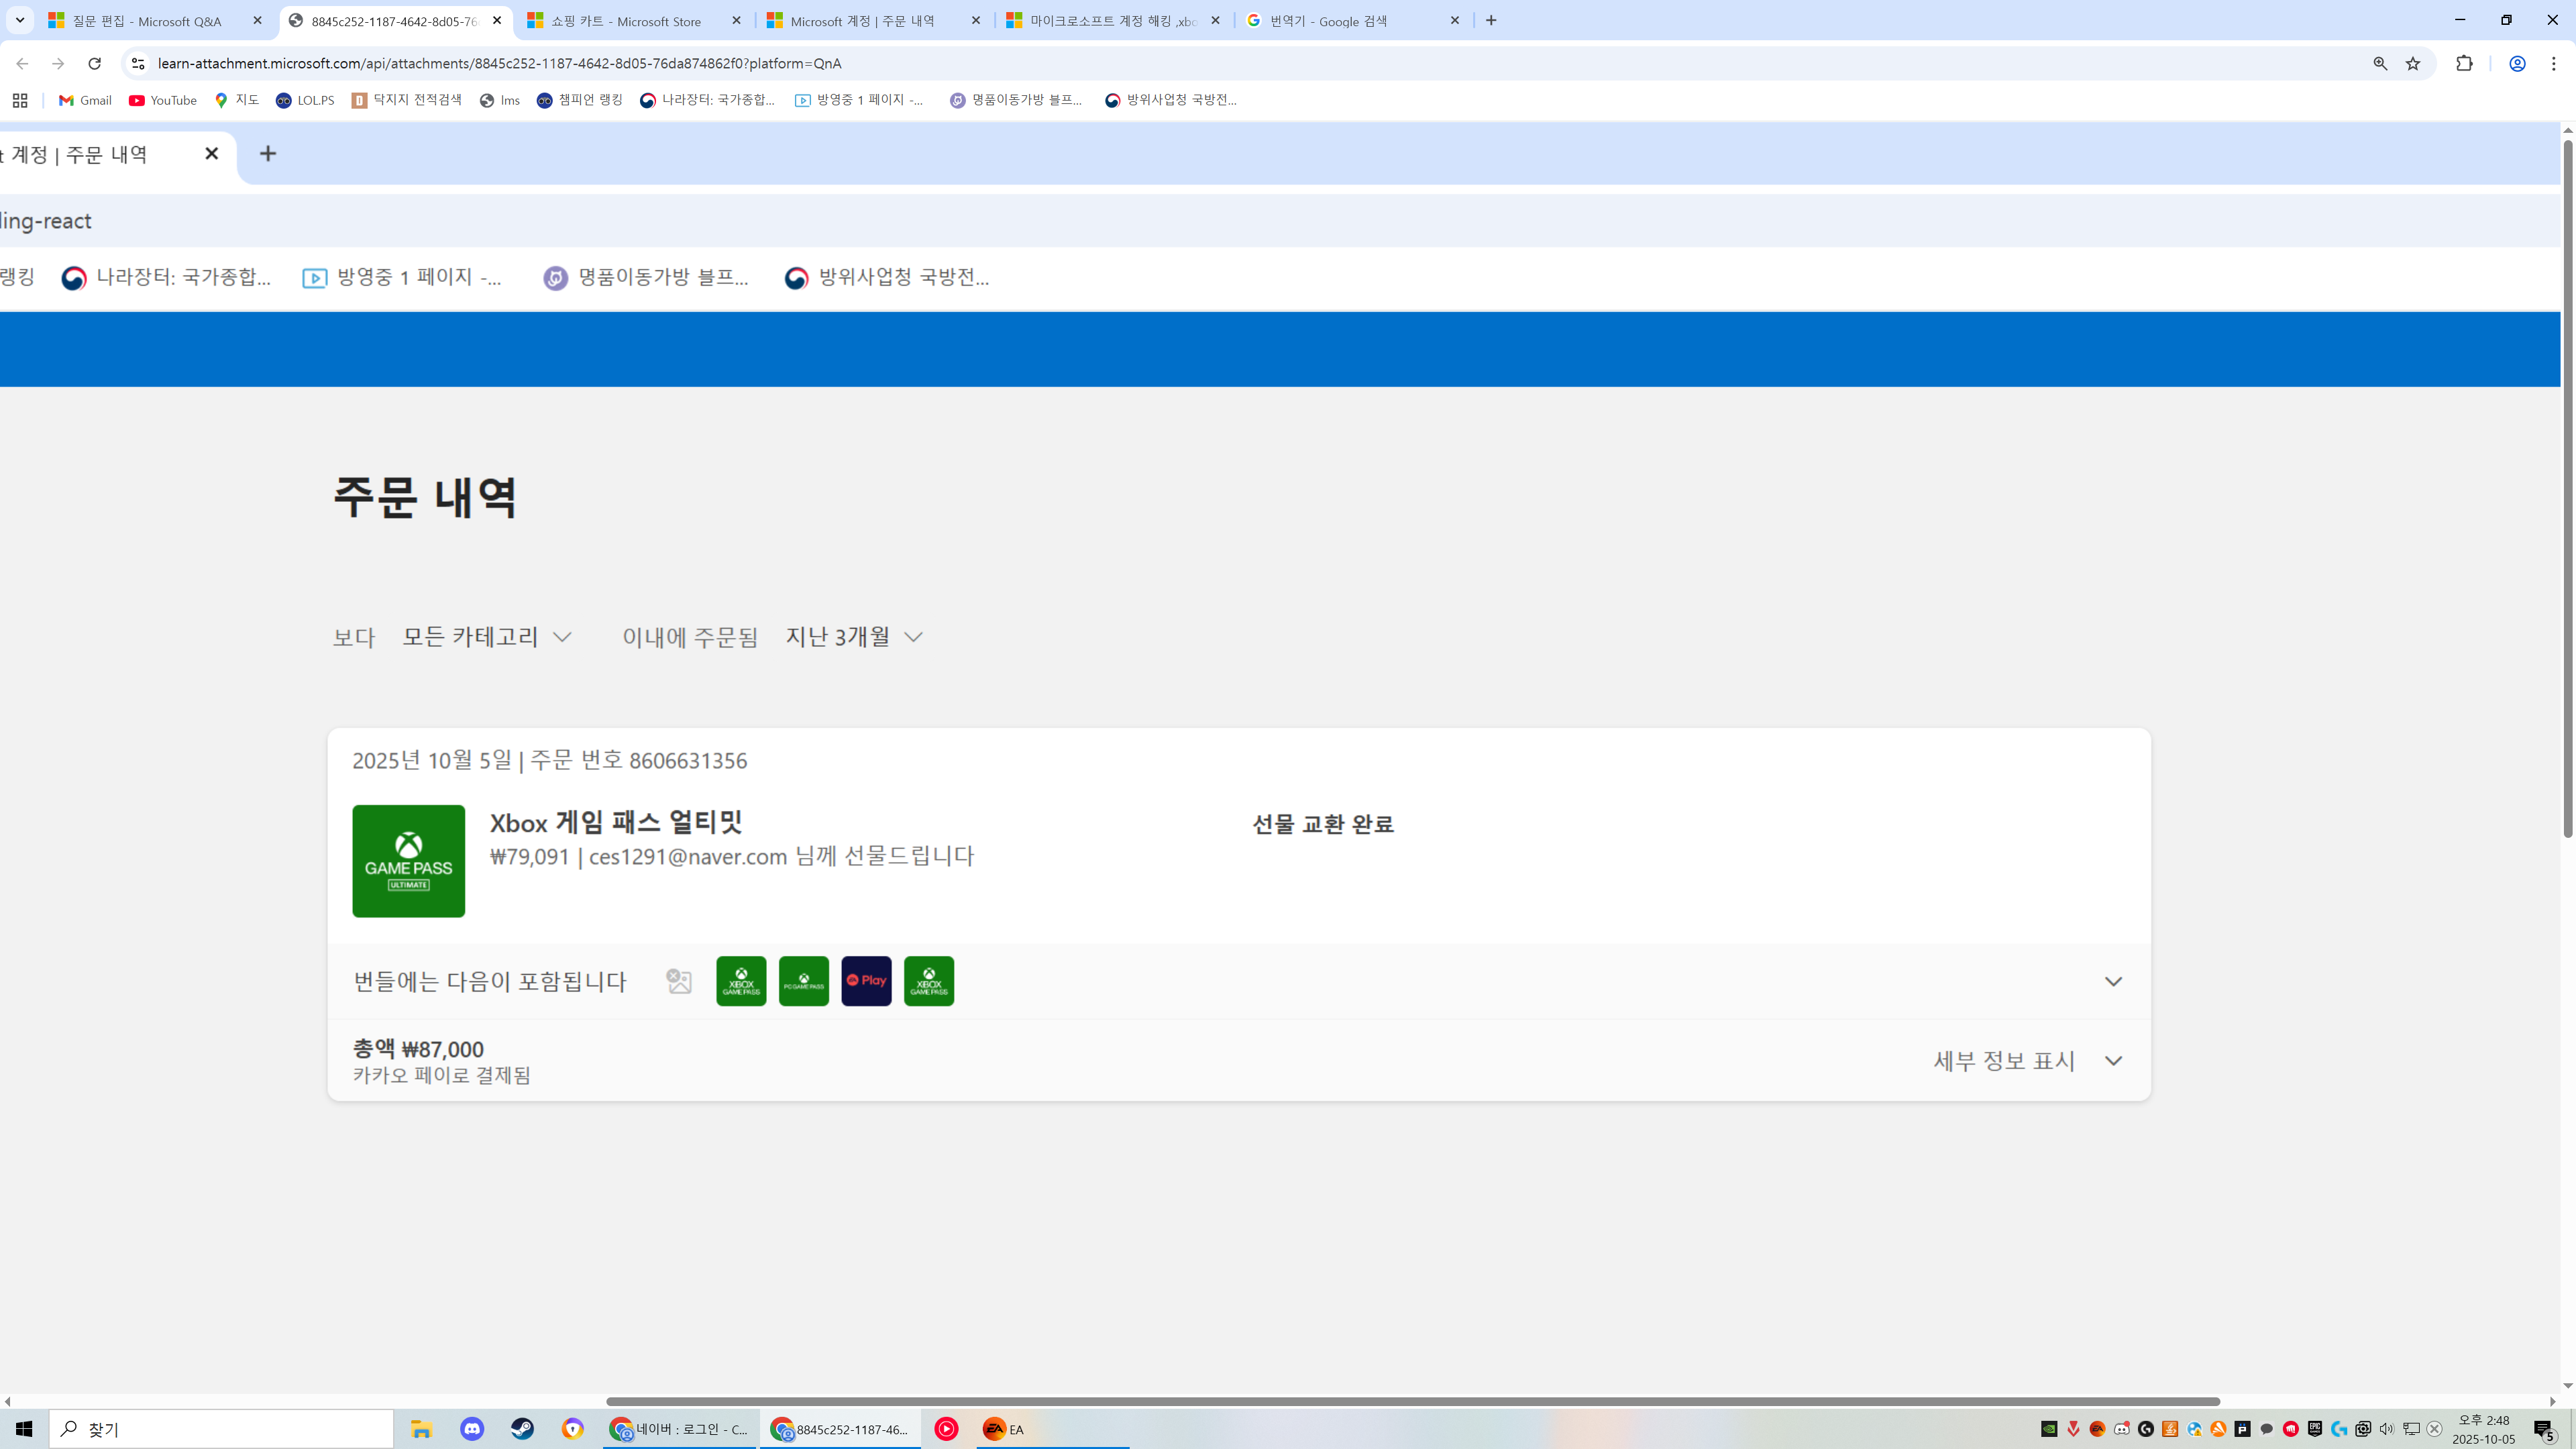2576x1449 pixels.
Task: Switch to the 번역기 Google 검색 tab
Action: [1328, 21]
